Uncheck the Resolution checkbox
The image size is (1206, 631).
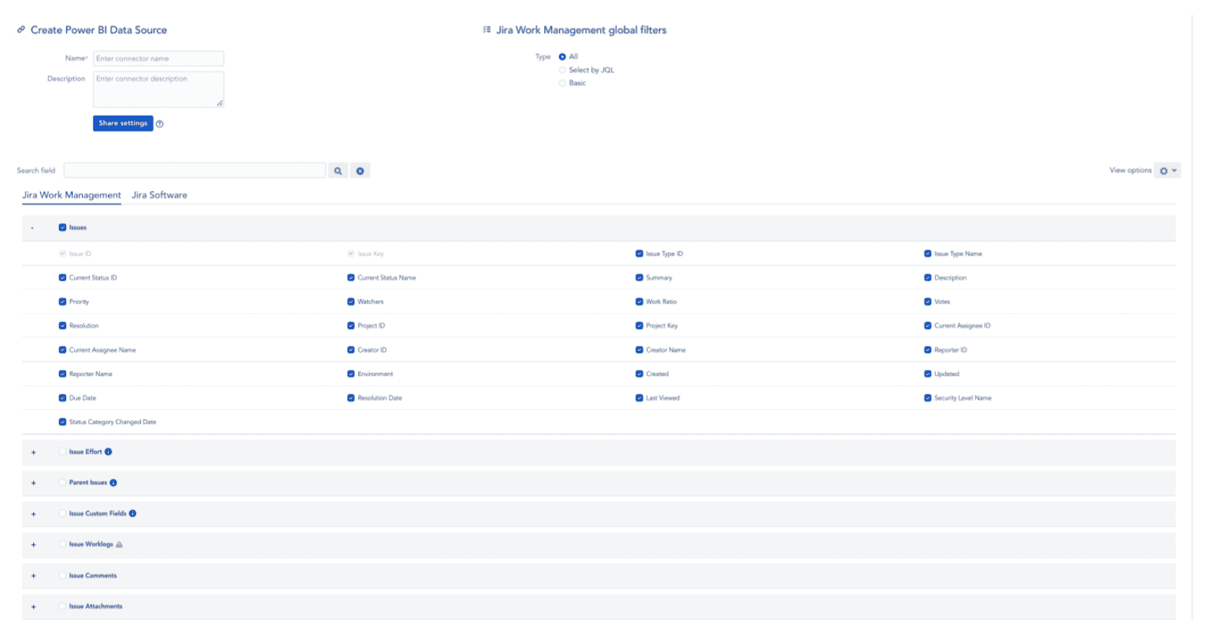(63, 326)
